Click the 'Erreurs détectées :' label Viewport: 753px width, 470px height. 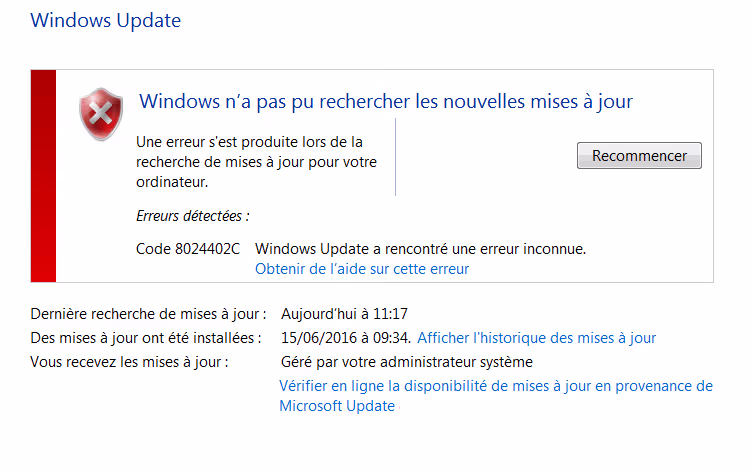[192, 215]
